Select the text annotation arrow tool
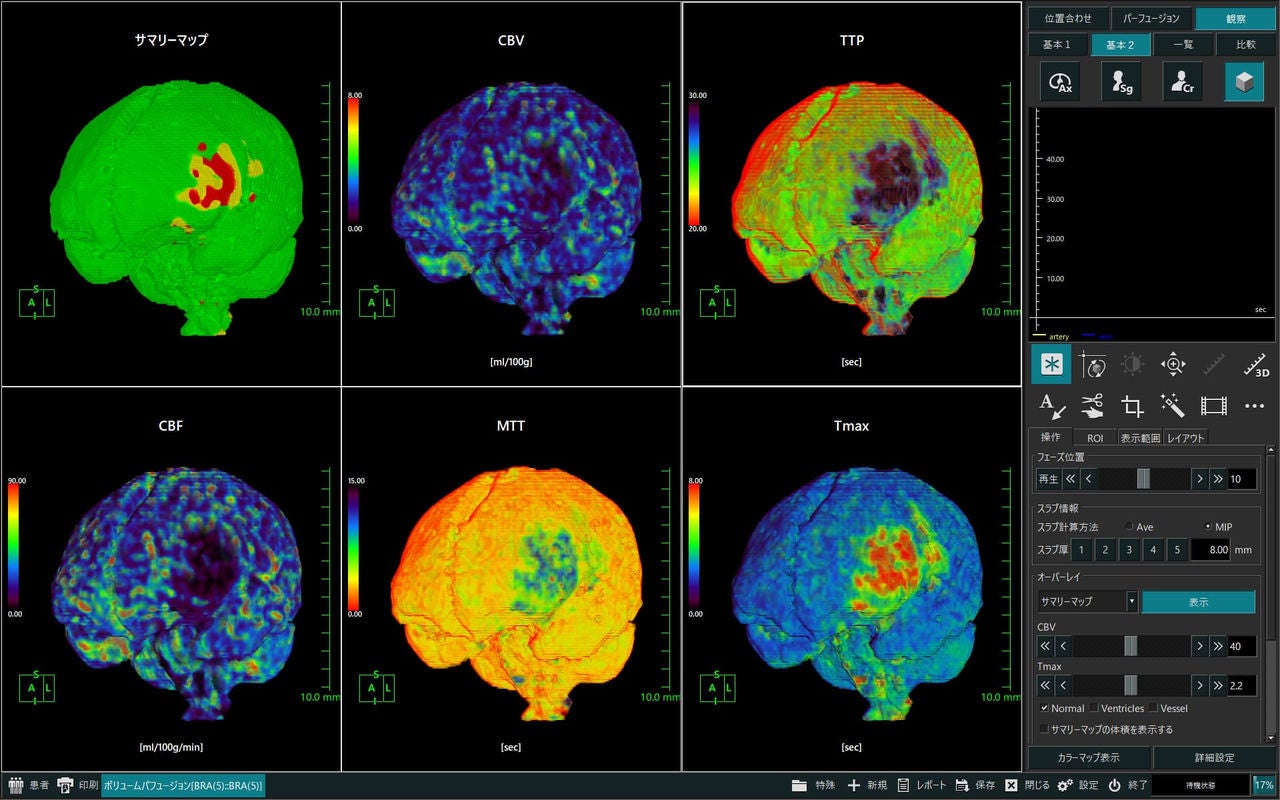 [x=1051, y=405]
